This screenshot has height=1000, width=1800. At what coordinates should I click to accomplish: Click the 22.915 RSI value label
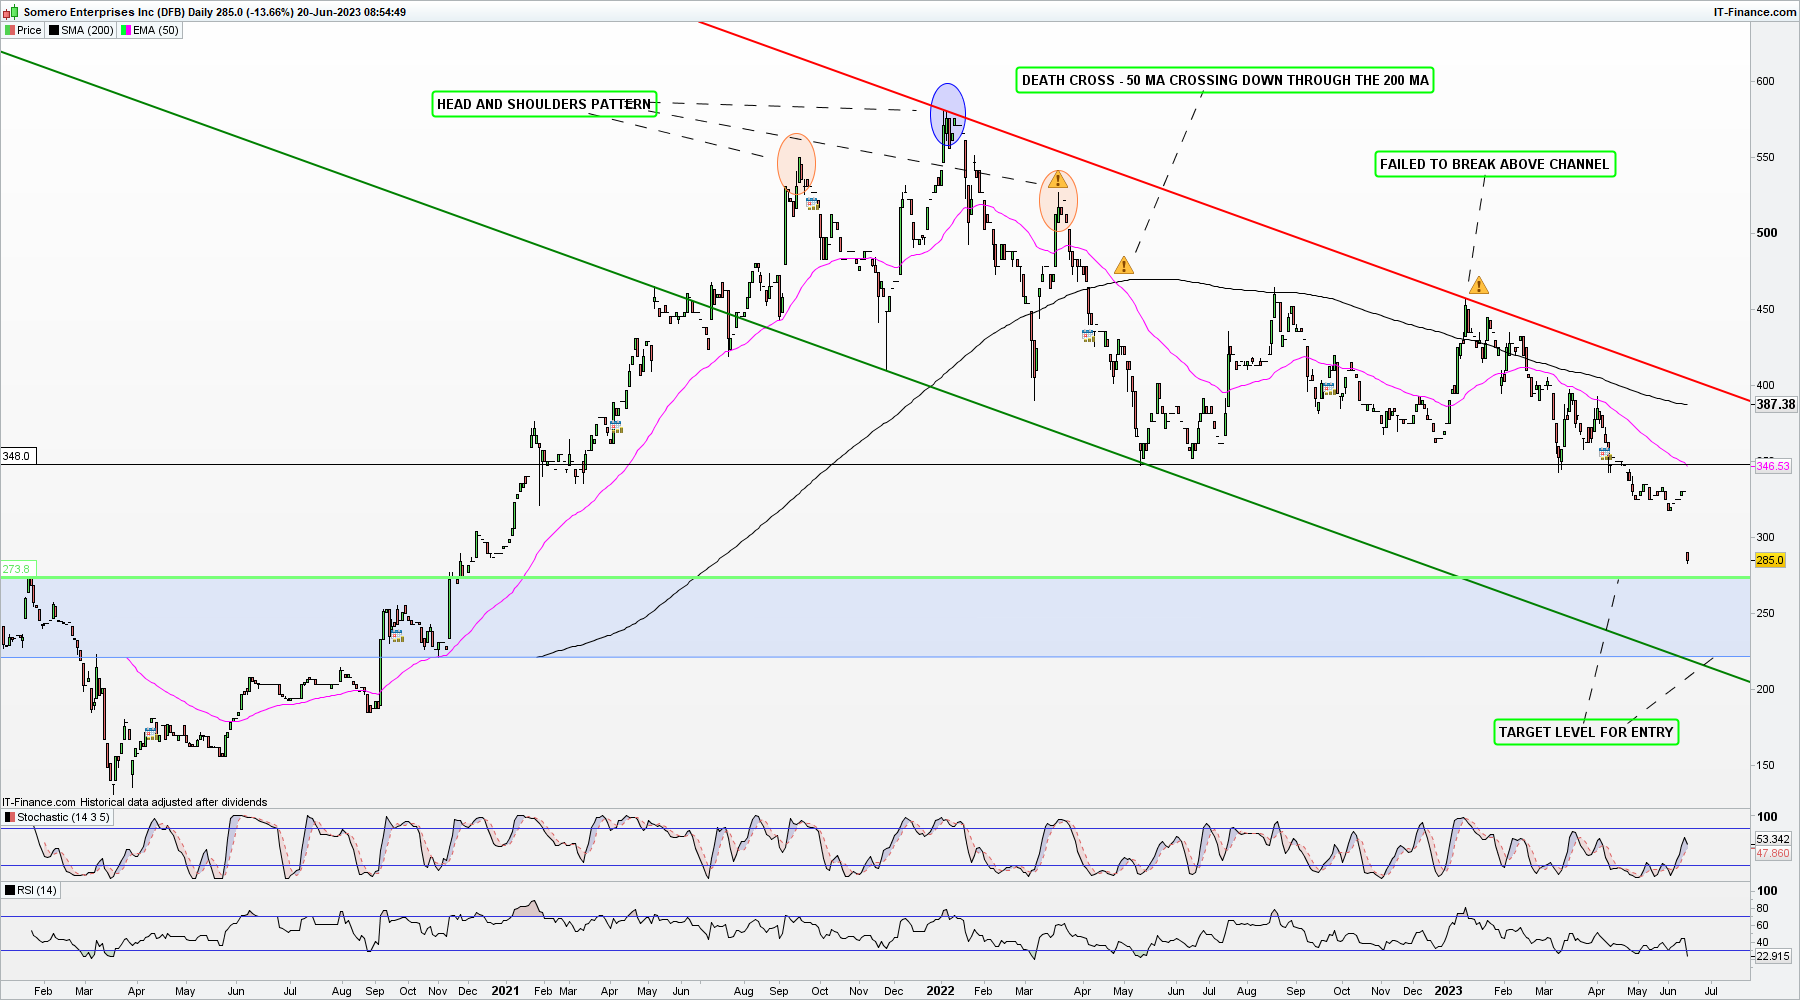coord(1773,956)
